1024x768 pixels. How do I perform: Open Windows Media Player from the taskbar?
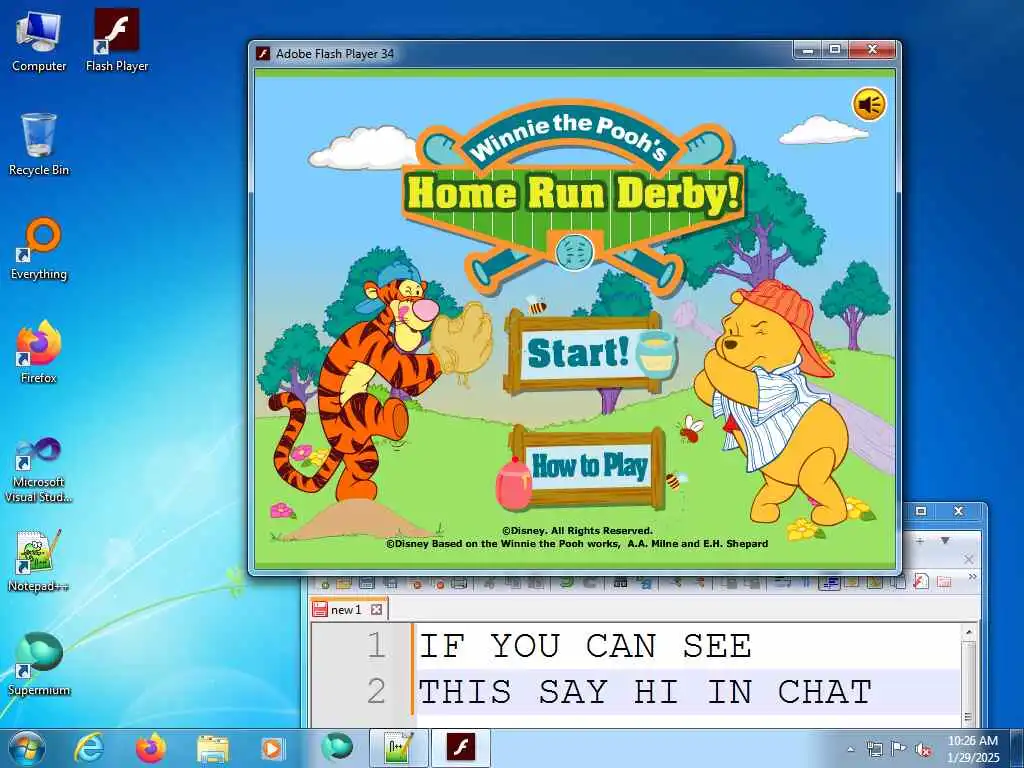pyautogui.click(x=272, y=749)
